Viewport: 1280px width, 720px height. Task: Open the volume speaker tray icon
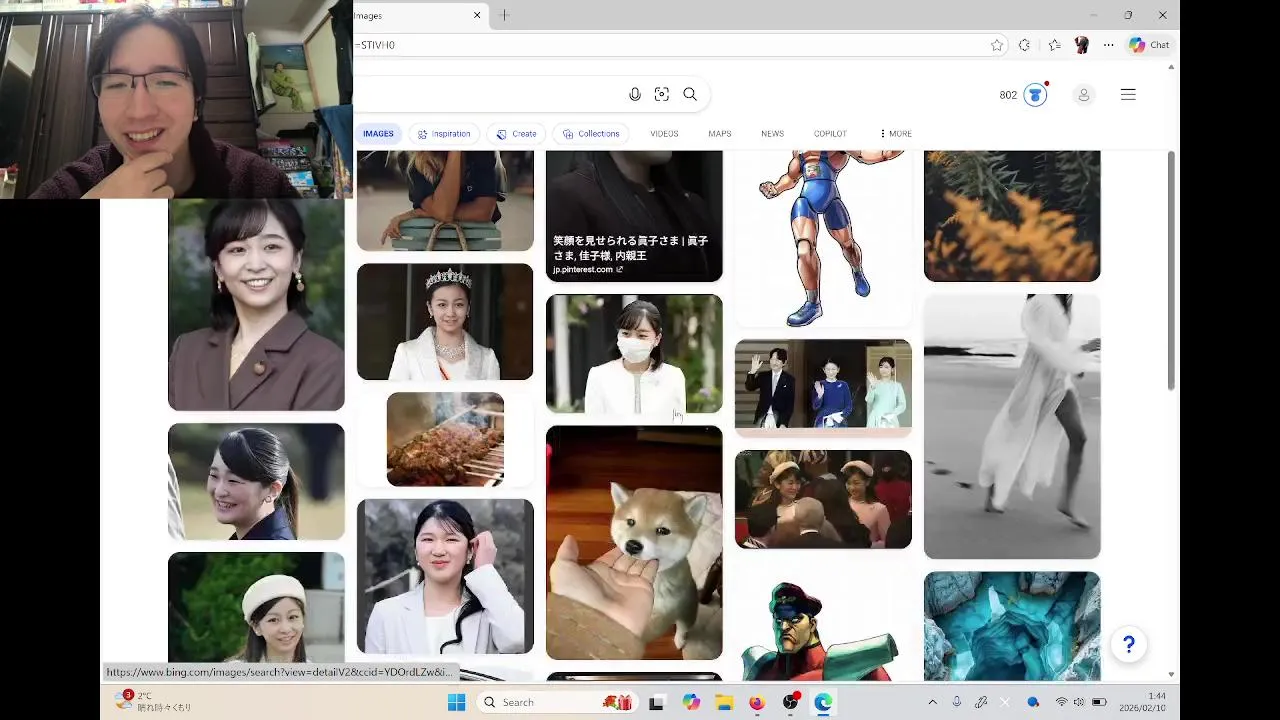1079,702
